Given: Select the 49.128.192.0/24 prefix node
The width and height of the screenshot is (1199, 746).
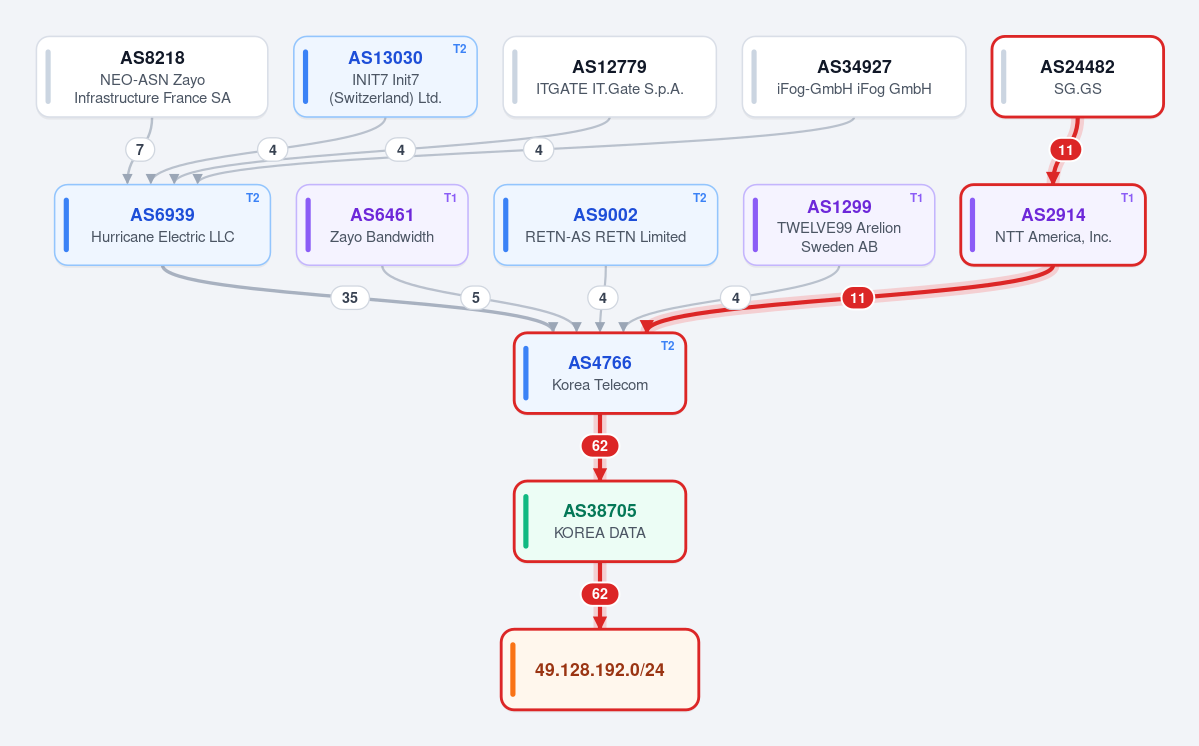Looking at the screenshot, I should pyautogui.click(x=600, y=670).
